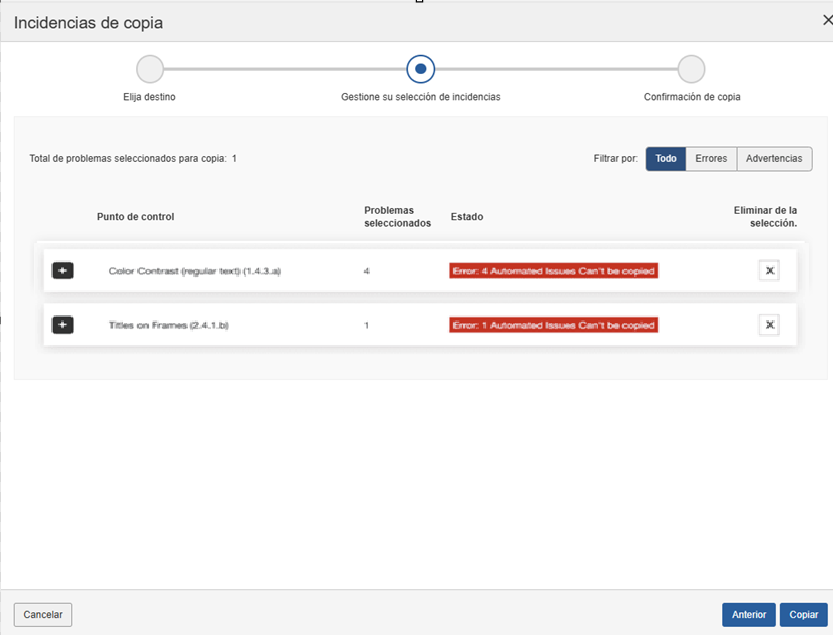The height and width of the screenshot is (635, 833).
Task: Click the Estado column header
Action: [466, 217]
